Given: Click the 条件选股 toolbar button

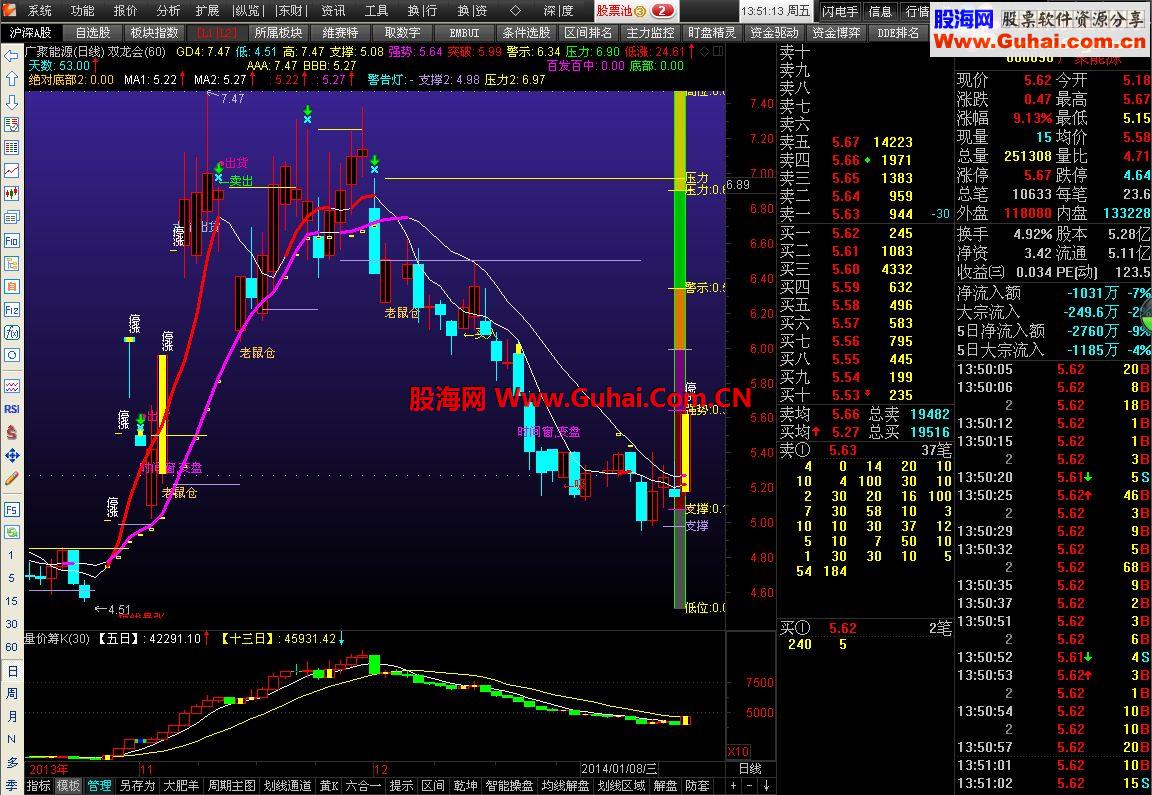Looking at the screenshot, I should 526,32.
